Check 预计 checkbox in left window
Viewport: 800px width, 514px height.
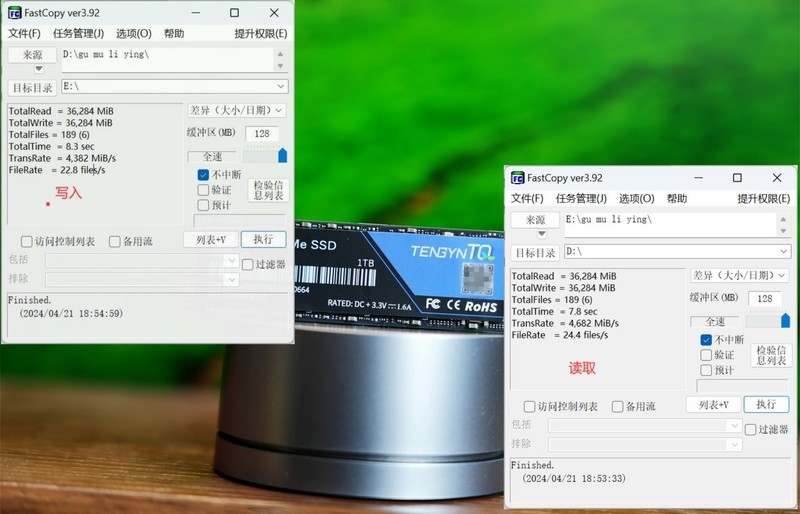coord(203,205)
